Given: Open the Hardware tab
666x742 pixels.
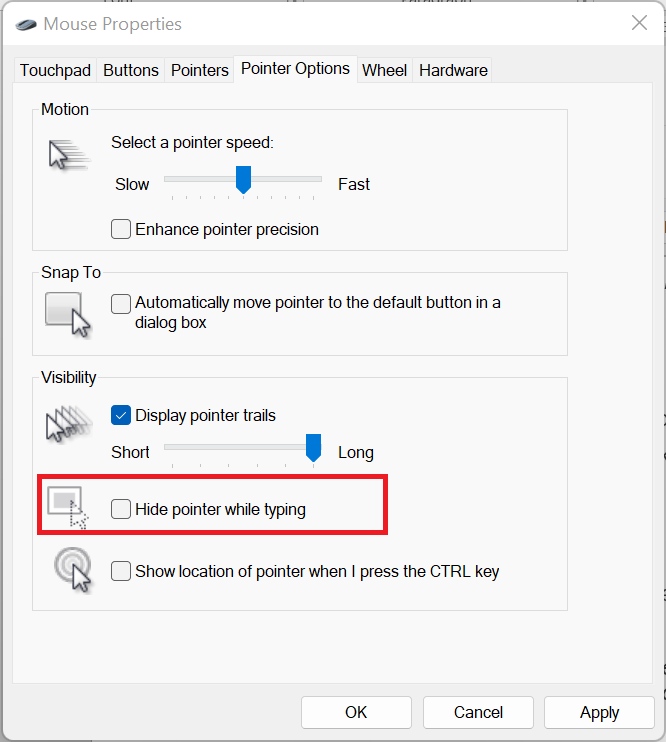Looking at the screenshot, I should [x=453, y=70].
